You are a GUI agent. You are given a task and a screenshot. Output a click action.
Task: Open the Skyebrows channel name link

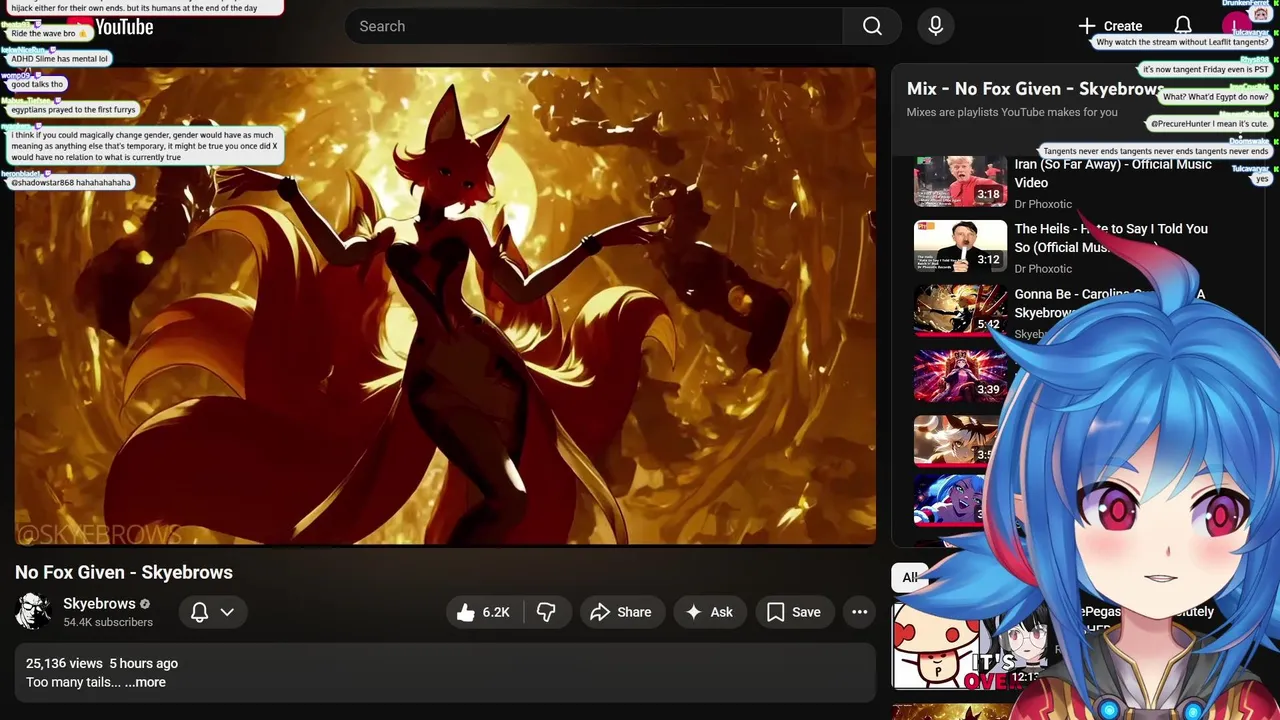[x=99, y=604]
